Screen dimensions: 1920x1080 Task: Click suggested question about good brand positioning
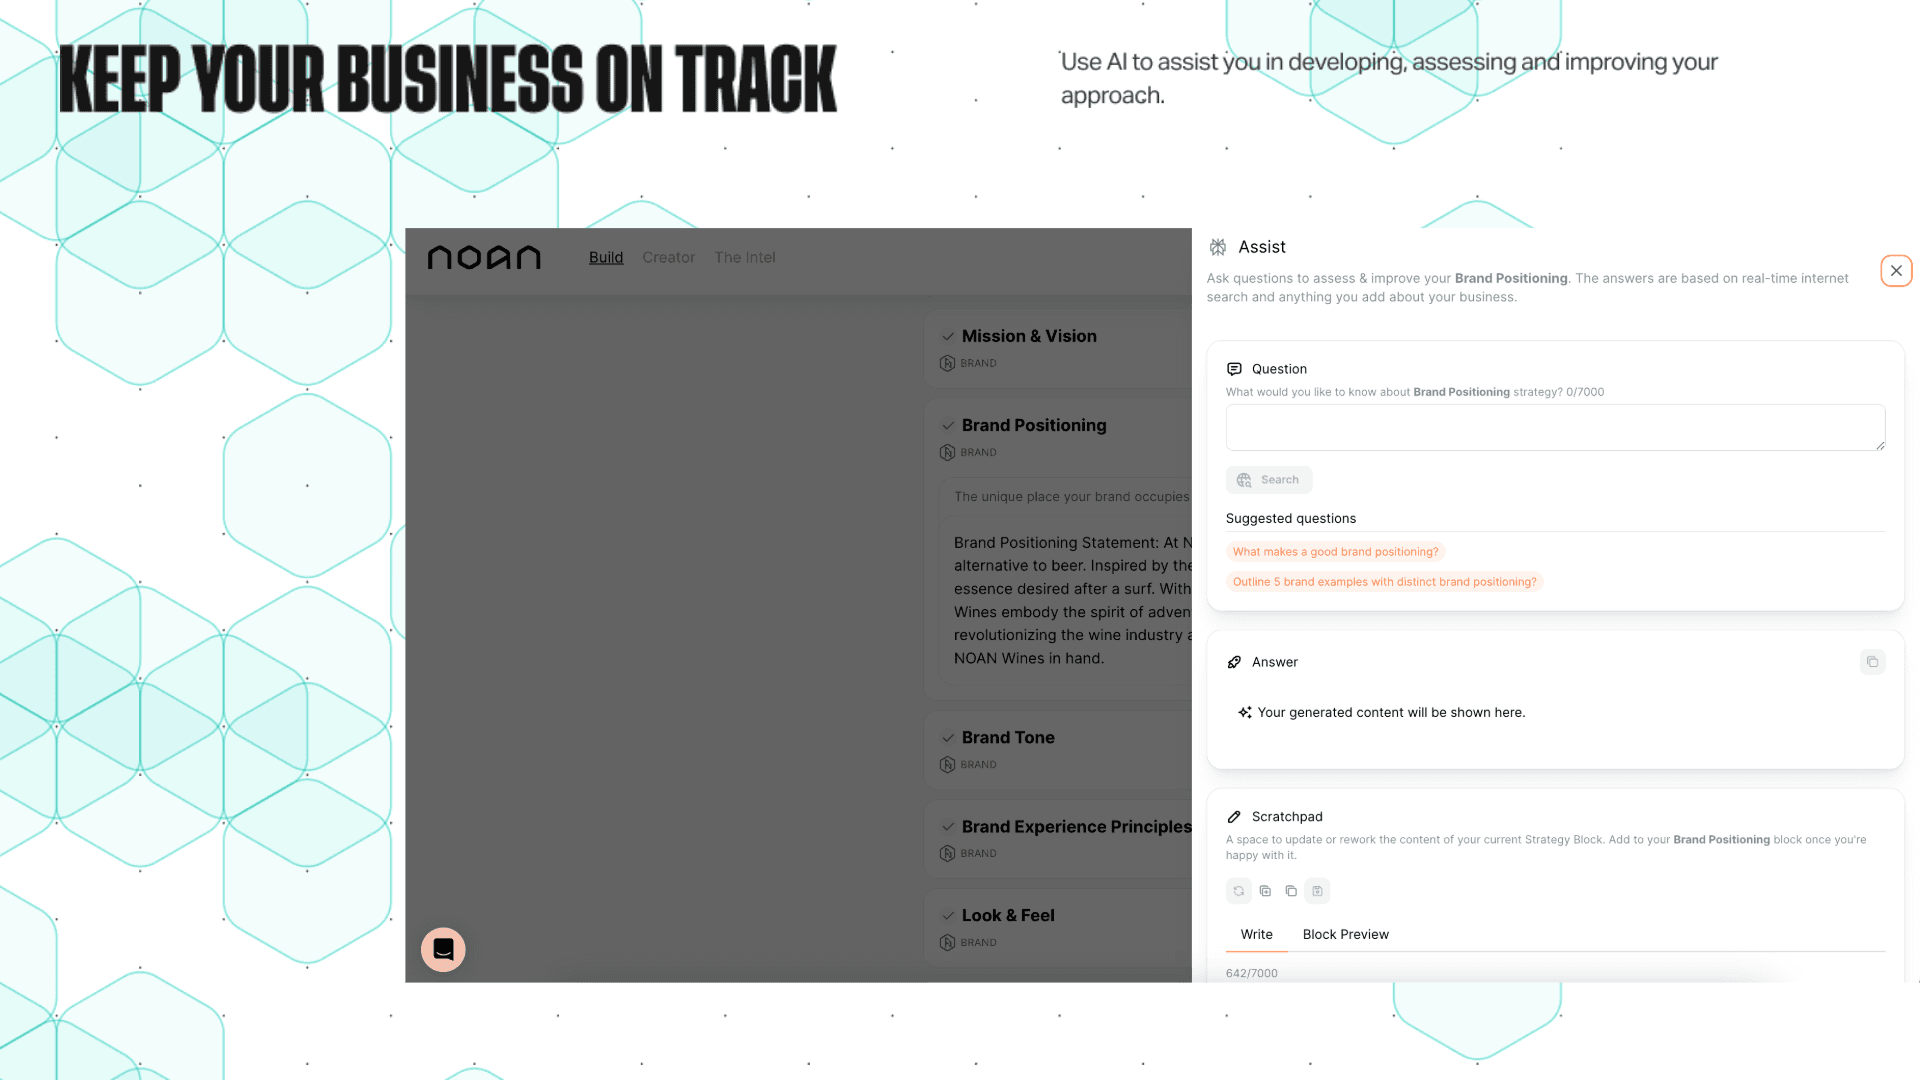click(x=1335, y=550)
